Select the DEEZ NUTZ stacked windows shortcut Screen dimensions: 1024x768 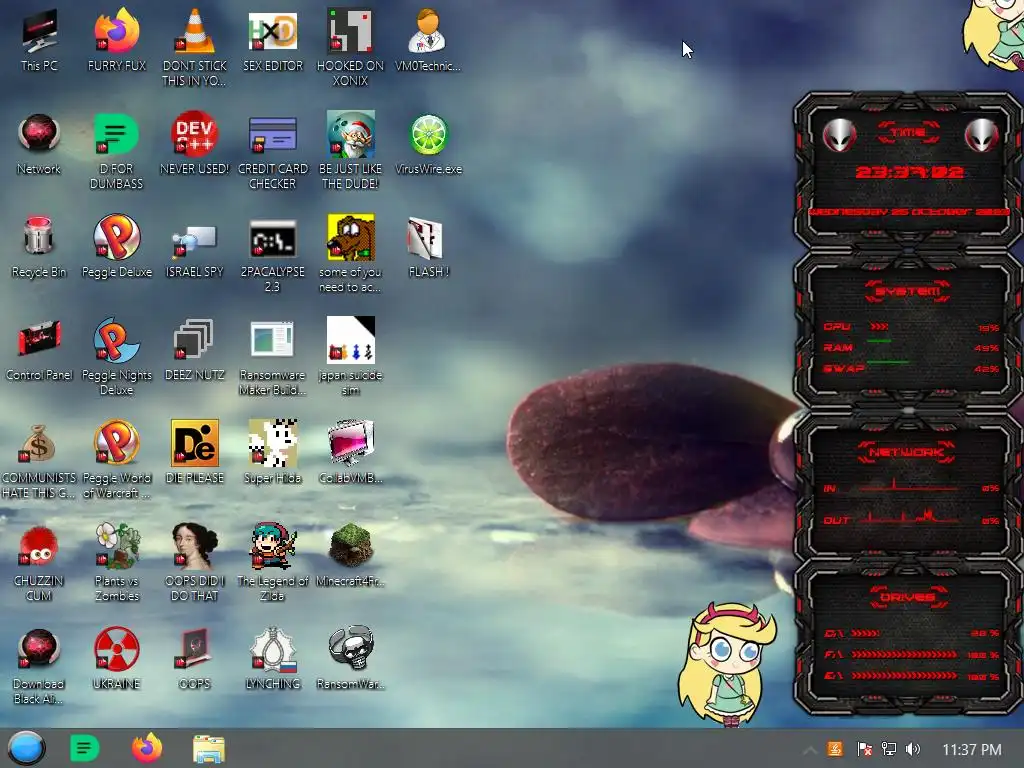click(x=195, y=349)
